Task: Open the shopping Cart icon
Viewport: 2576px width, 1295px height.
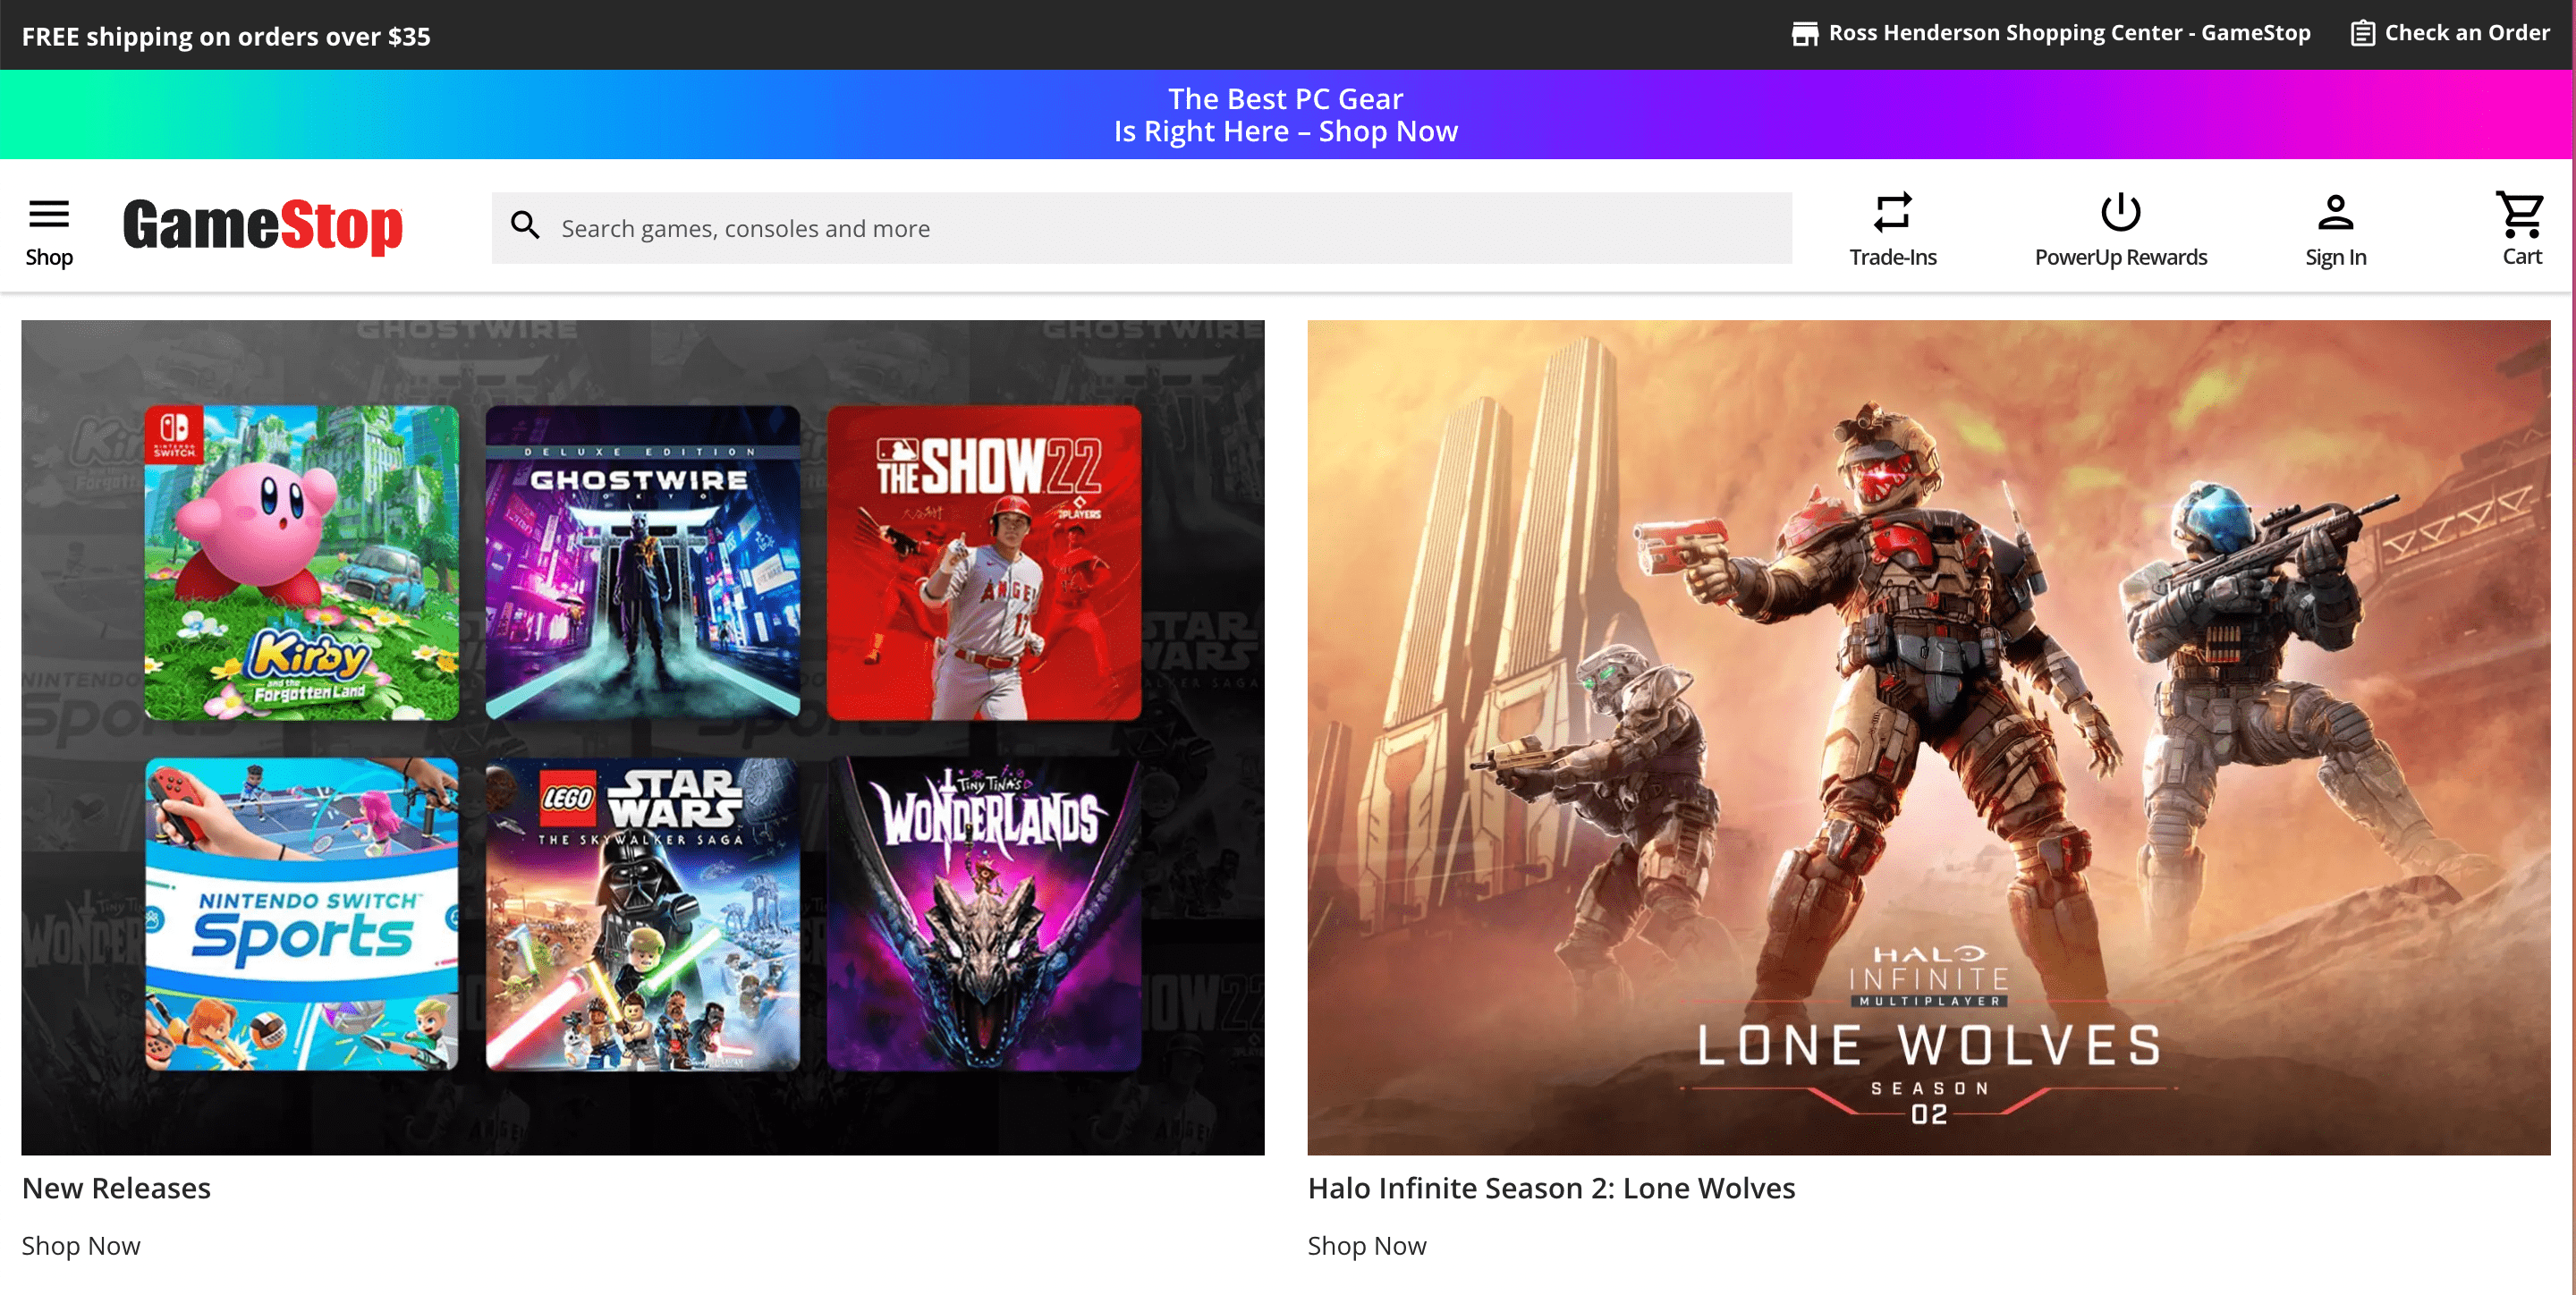Action: pyautogui.click(x=2520, y=214)
